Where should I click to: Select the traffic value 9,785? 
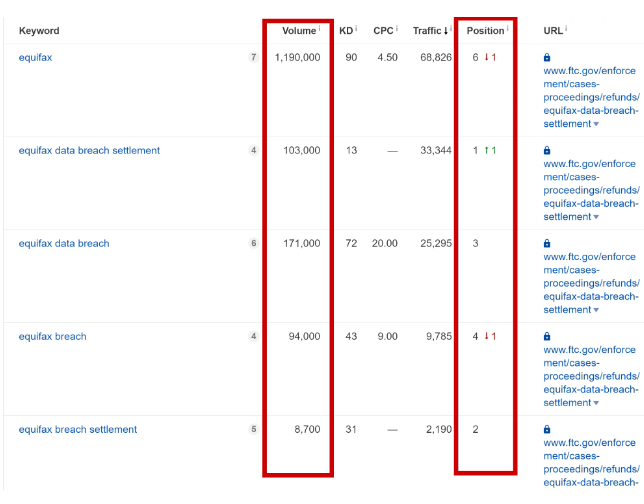[x=439, y=336]
